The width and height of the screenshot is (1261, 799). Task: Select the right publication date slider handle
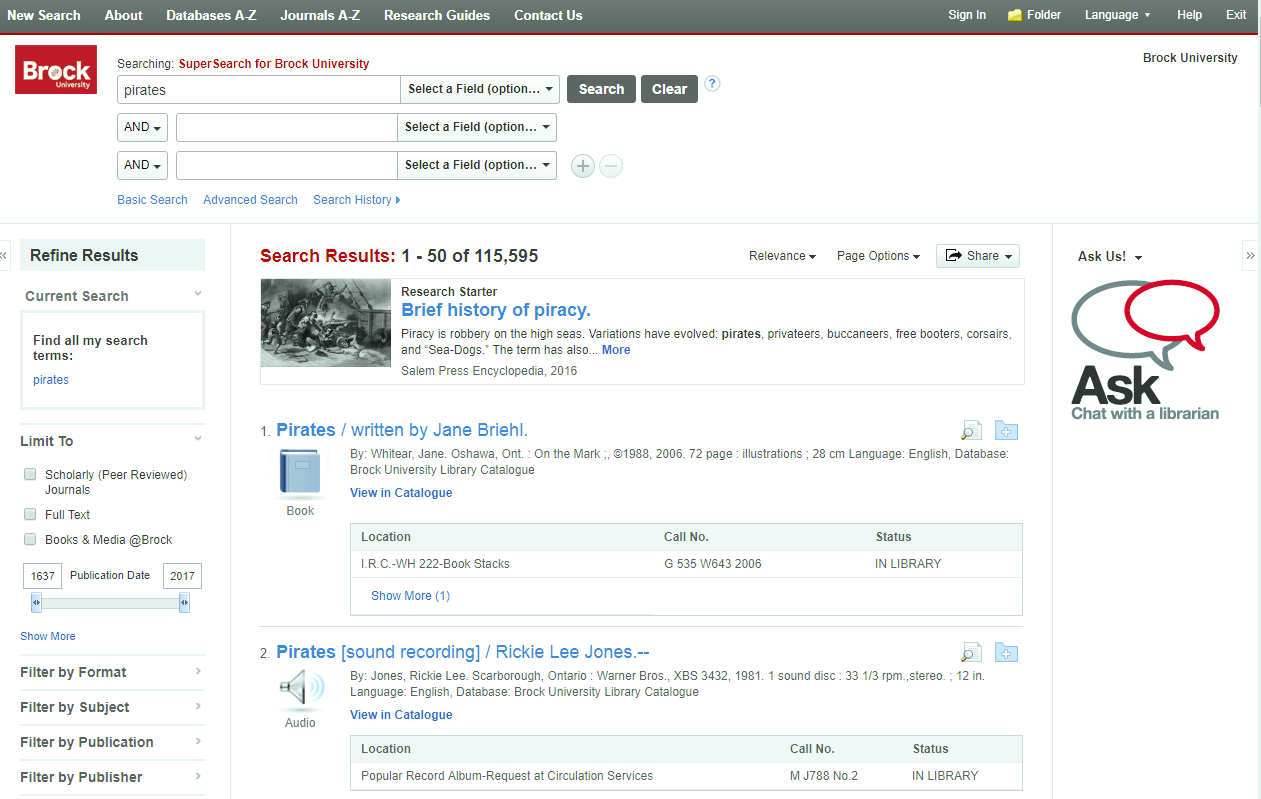tap(184, 603)
